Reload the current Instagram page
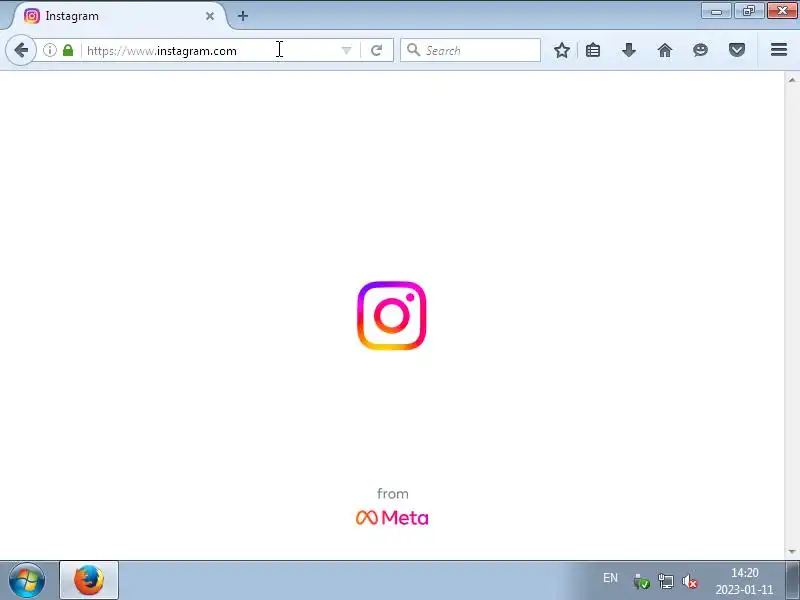800x600 pixels. click(x=377, y=50)
